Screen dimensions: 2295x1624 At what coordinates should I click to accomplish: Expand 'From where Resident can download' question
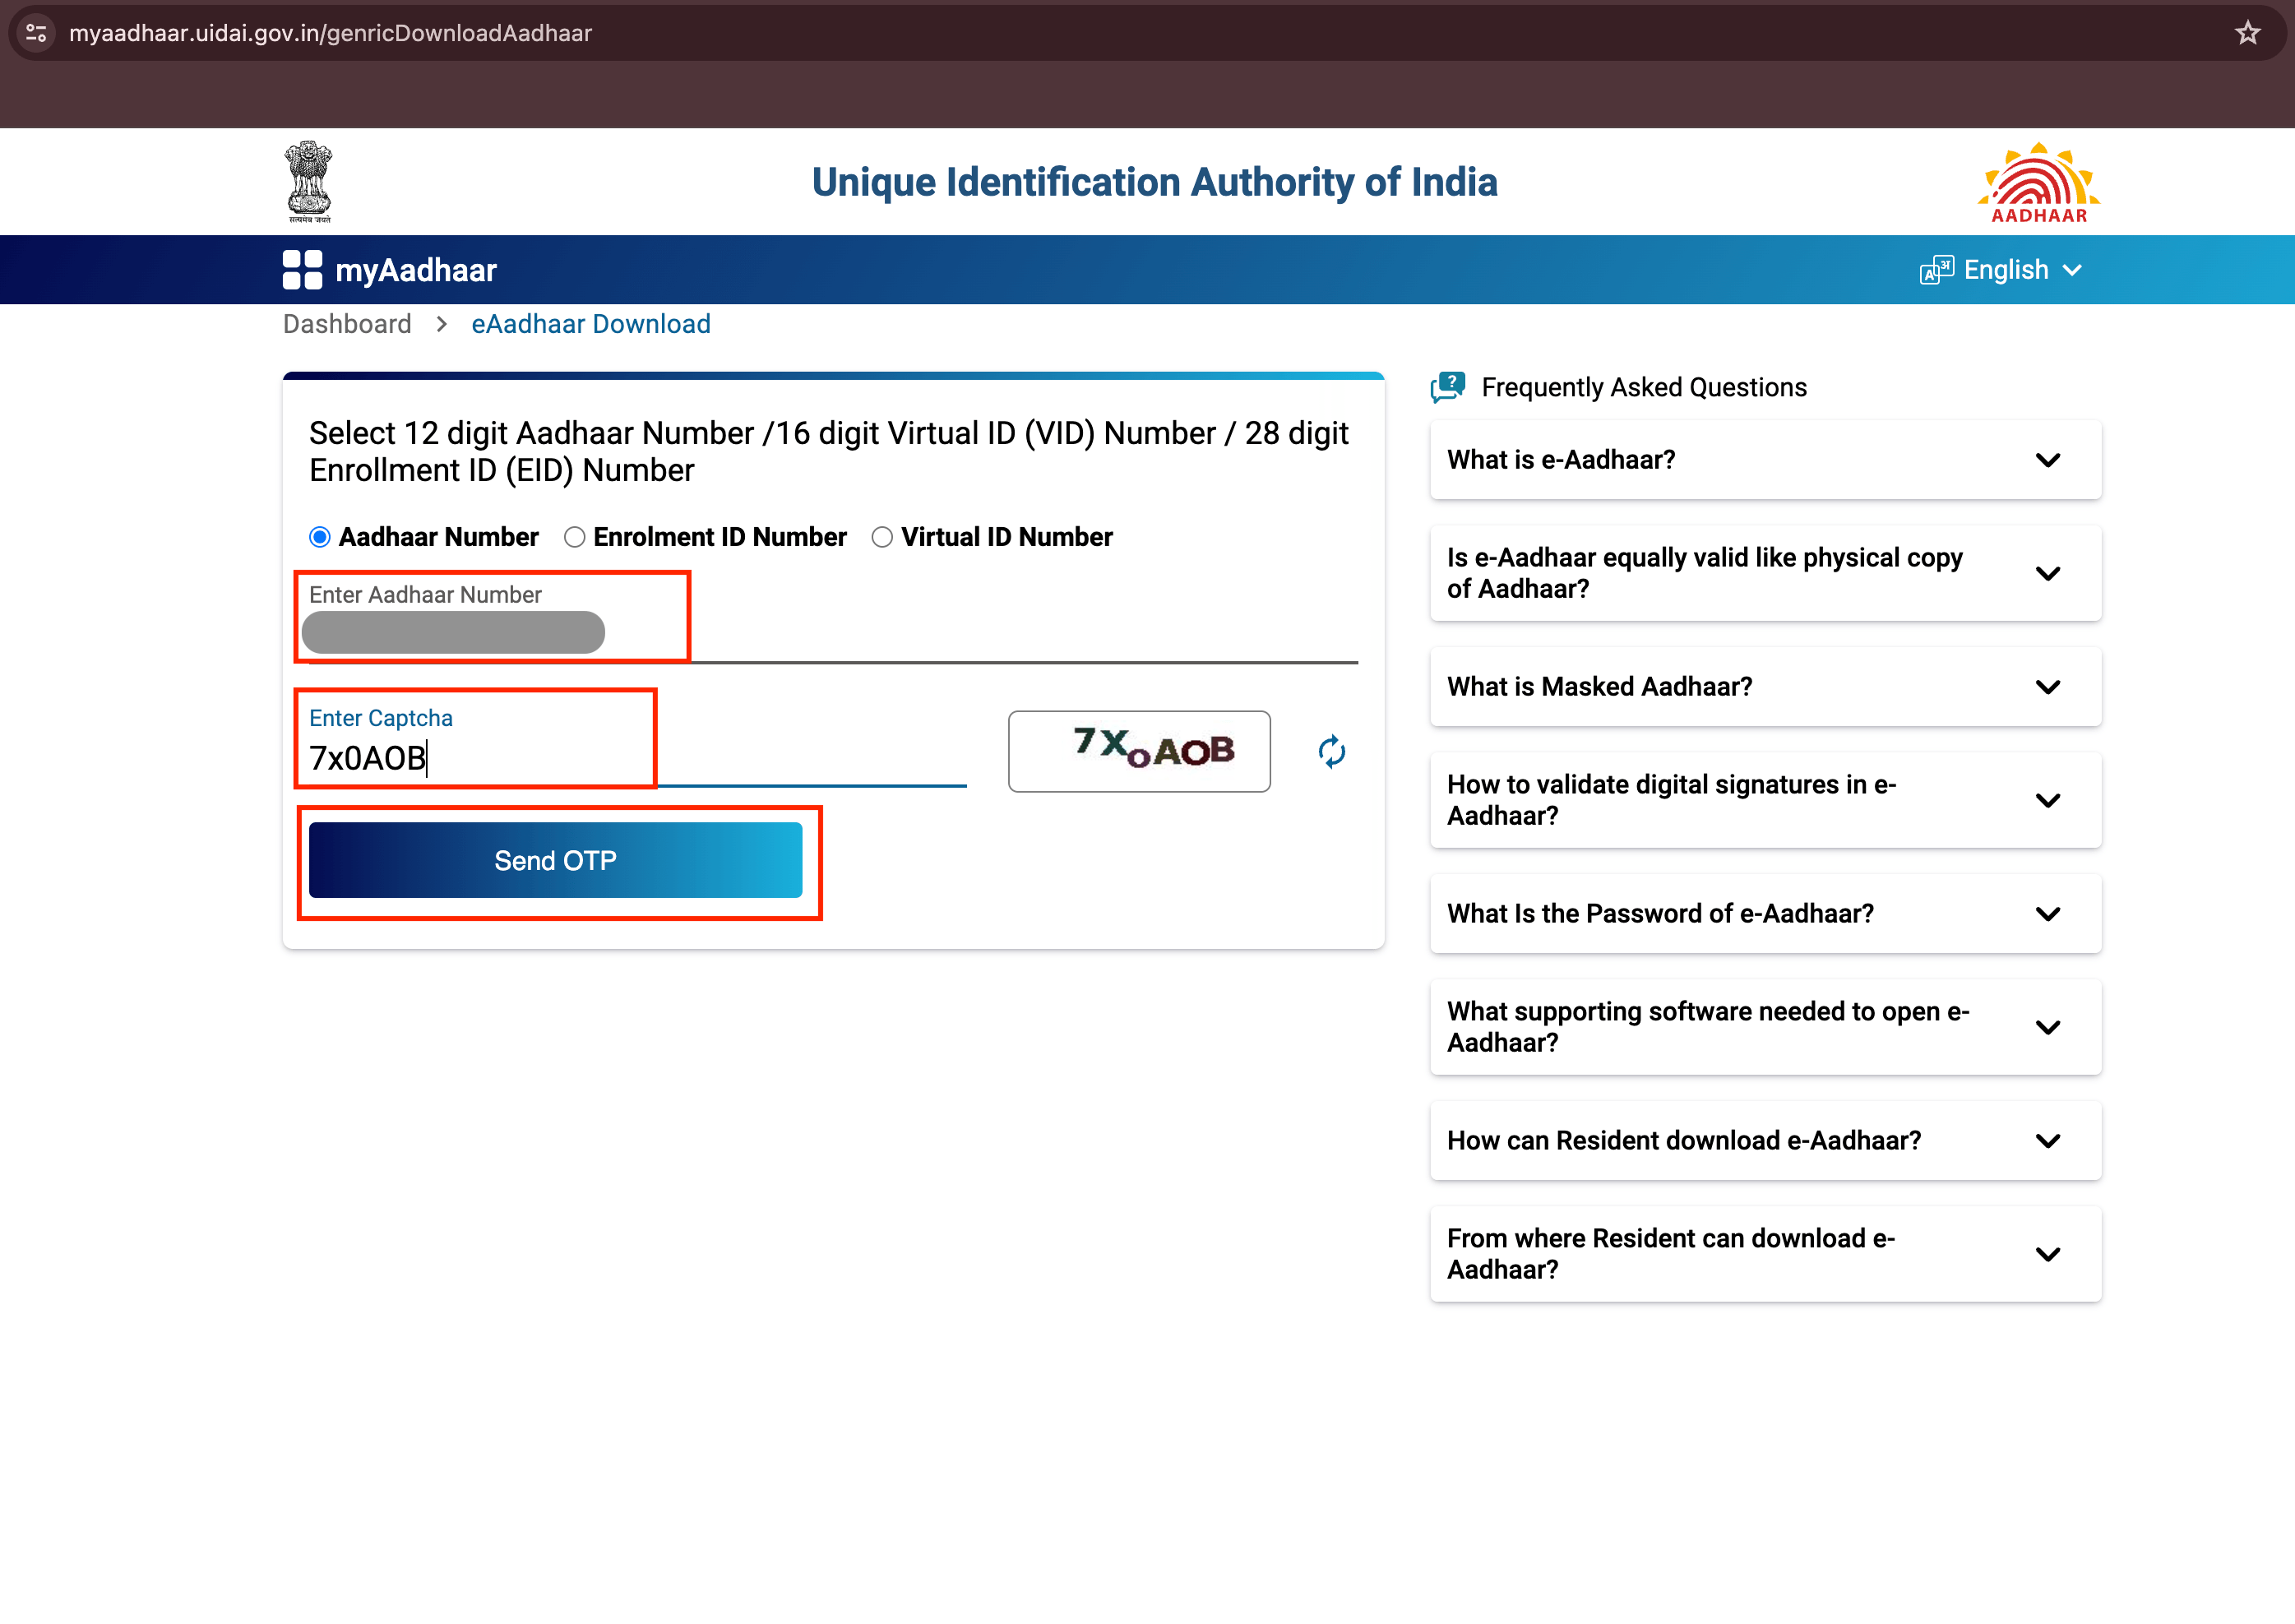click(x=1765, y=1254)
